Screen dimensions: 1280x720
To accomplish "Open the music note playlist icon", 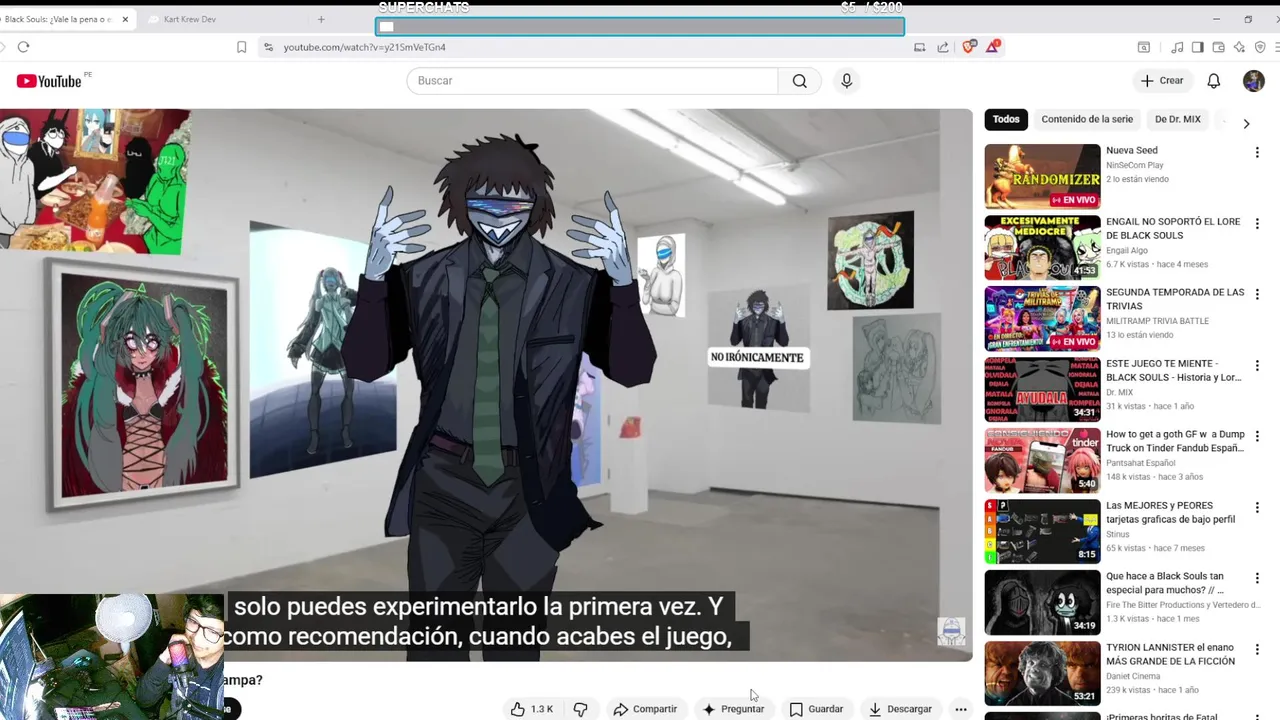I will pyautogui.click(x=1177, y=47).
